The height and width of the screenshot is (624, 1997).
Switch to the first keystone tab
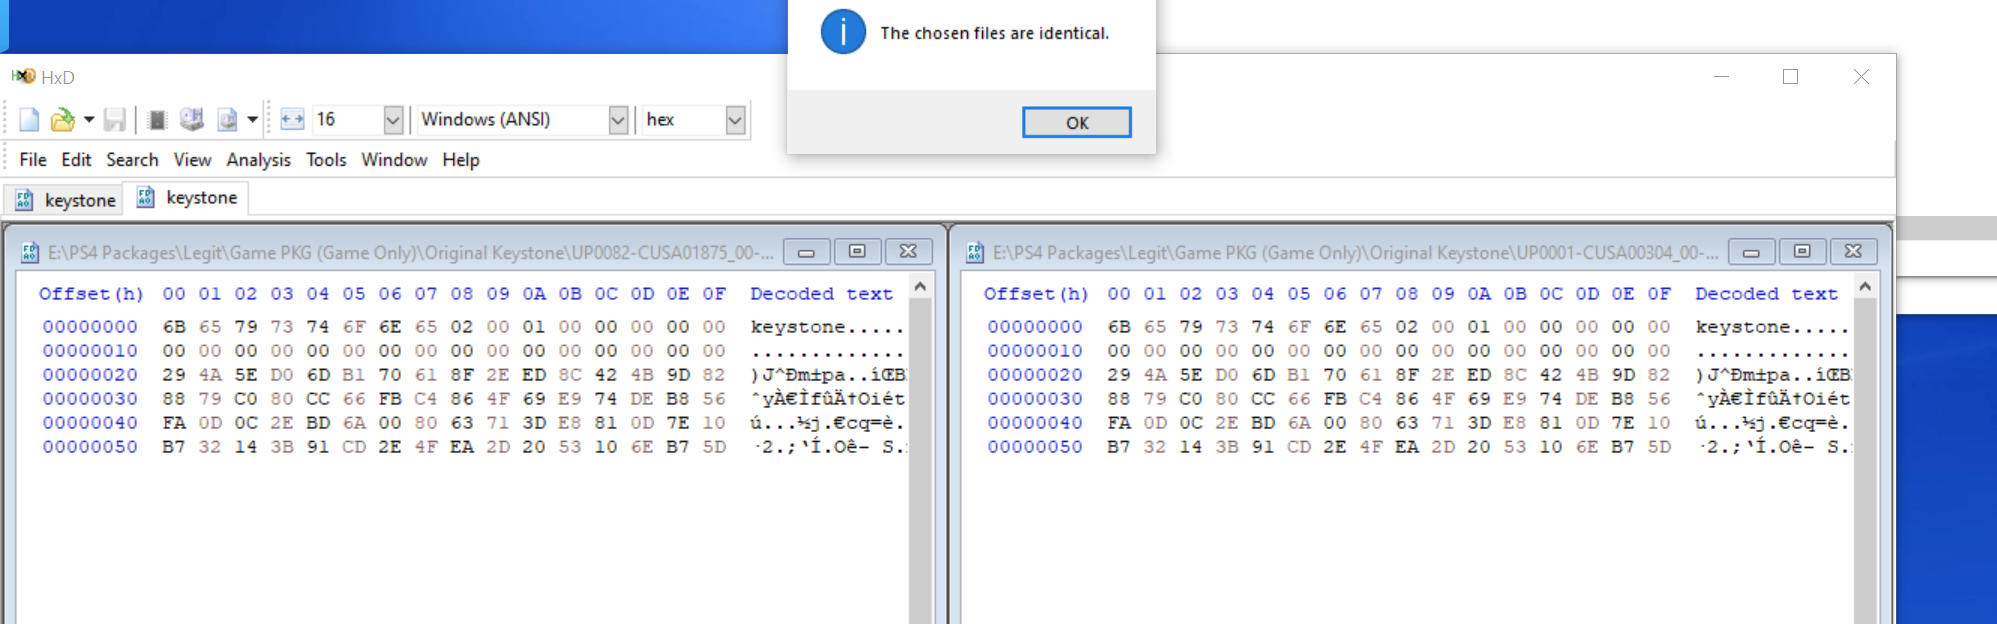65,200
